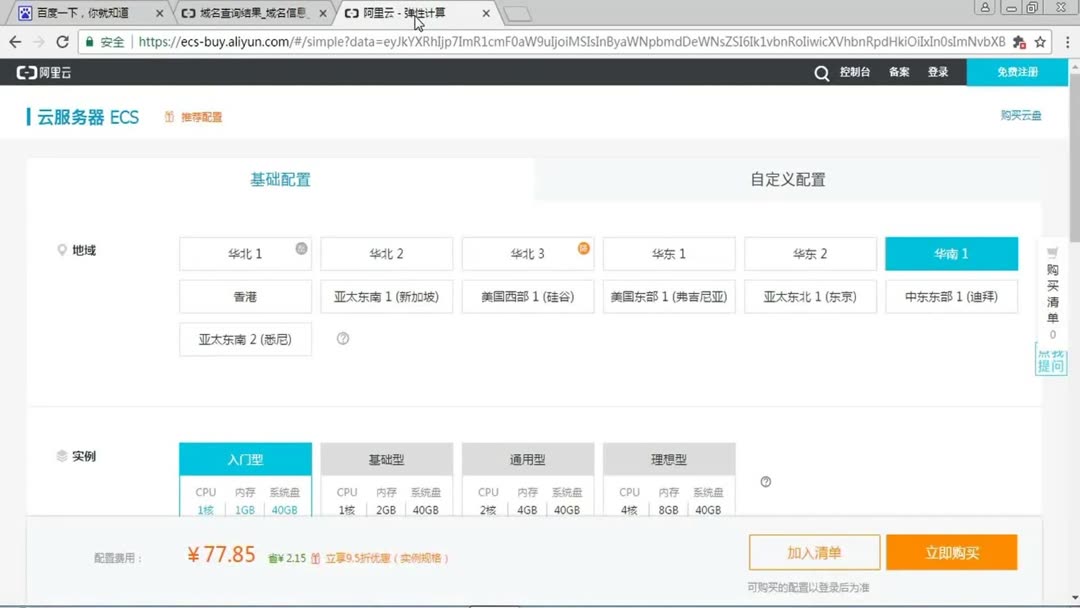Click the bookmark star in the address bar
This screenshot has width=1080, height=608.
point(1042,42)
